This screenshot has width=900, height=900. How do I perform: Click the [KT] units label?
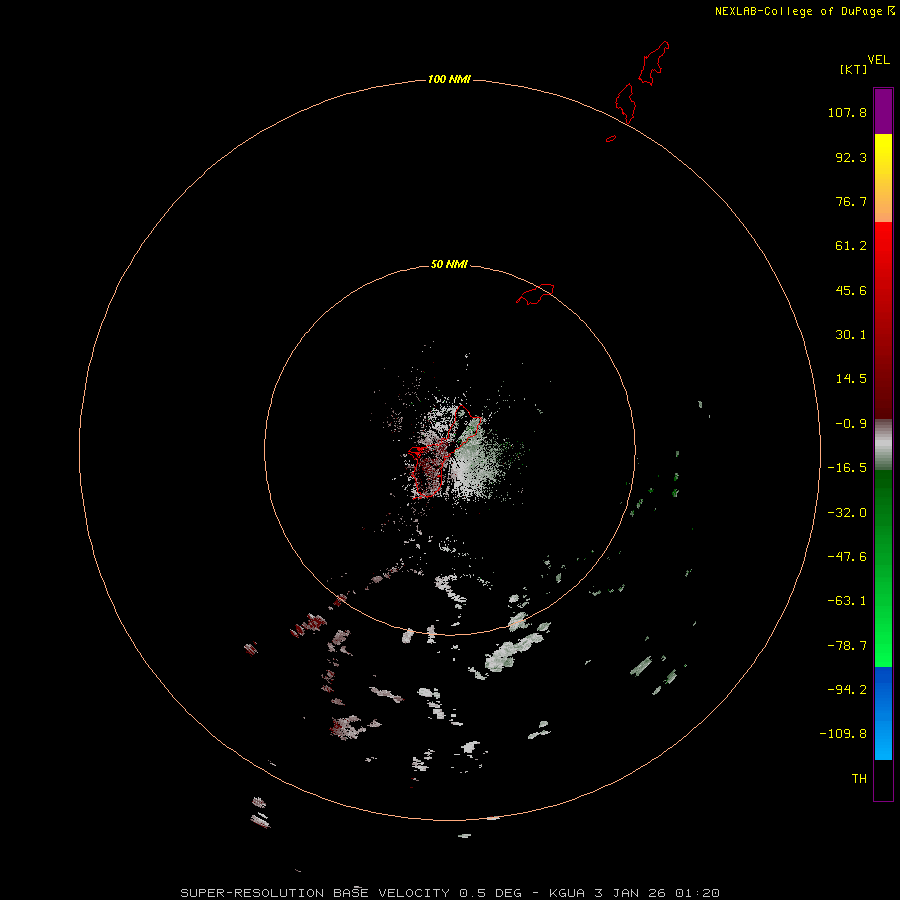click(854, 69)
